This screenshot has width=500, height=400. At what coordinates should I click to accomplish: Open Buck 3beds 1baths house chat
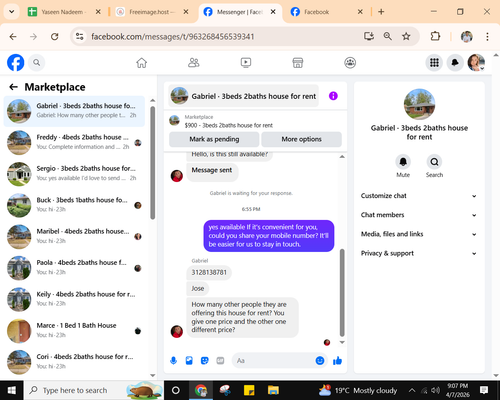pyautogui.click(x=74, y=205)
